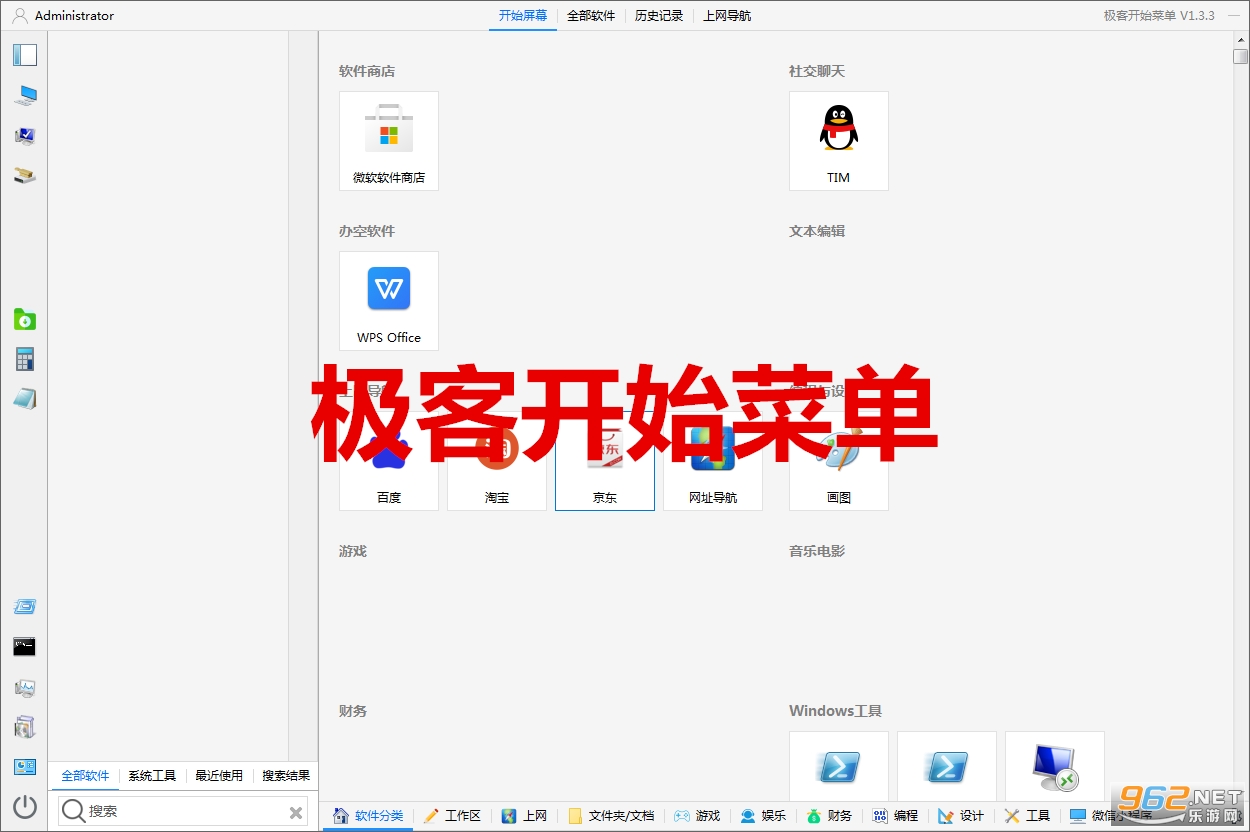This screenshot has width=1250, height=832.
Task: Open the 淘宝 shortcut tile
Action: click(497, 461)
